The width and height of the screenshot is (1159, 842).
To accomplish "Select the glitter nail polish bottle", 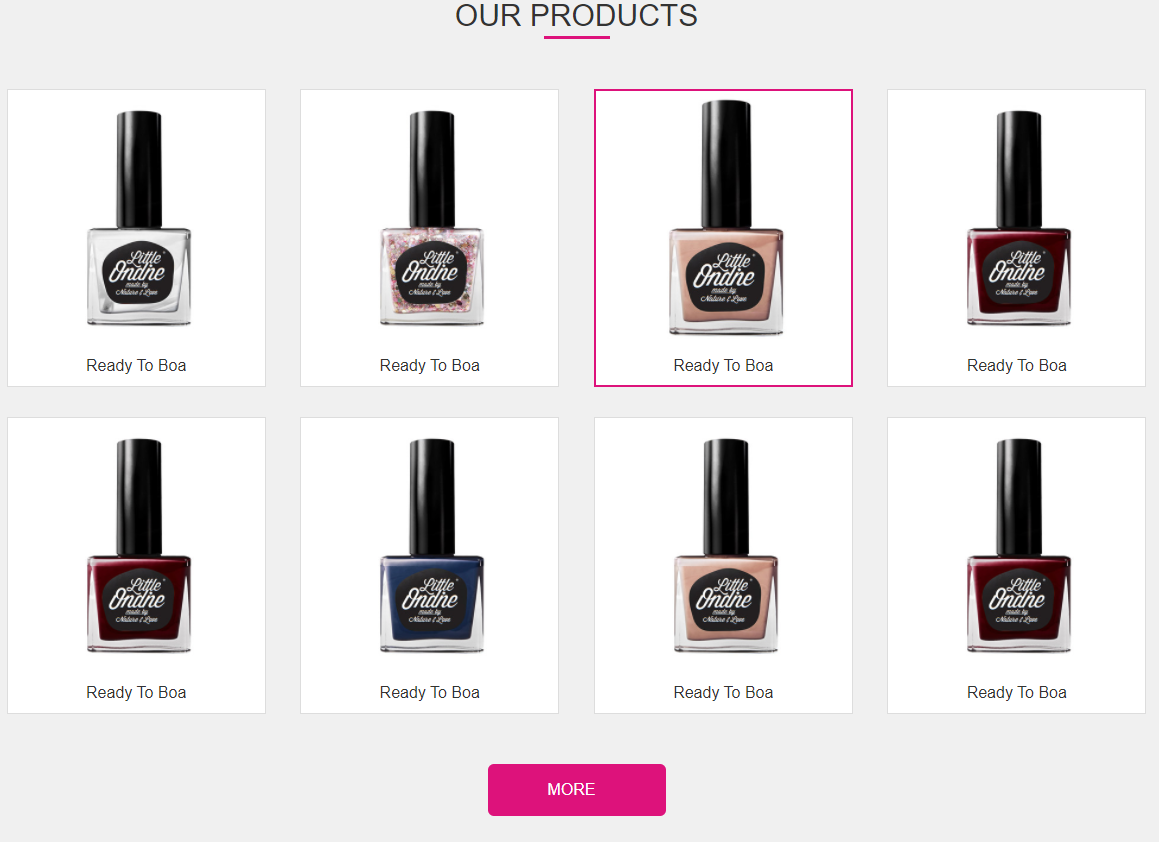I will 432,218.
